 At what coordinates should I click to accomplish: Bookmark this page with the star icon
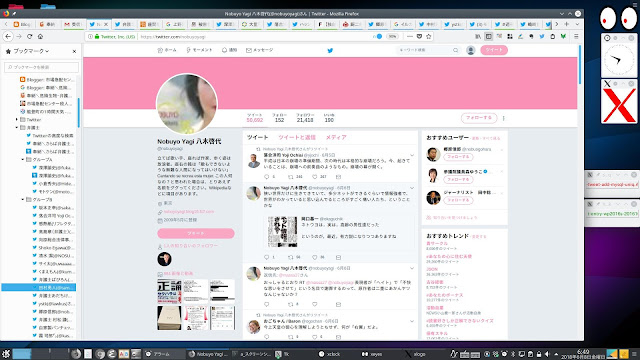click(428, 36)
